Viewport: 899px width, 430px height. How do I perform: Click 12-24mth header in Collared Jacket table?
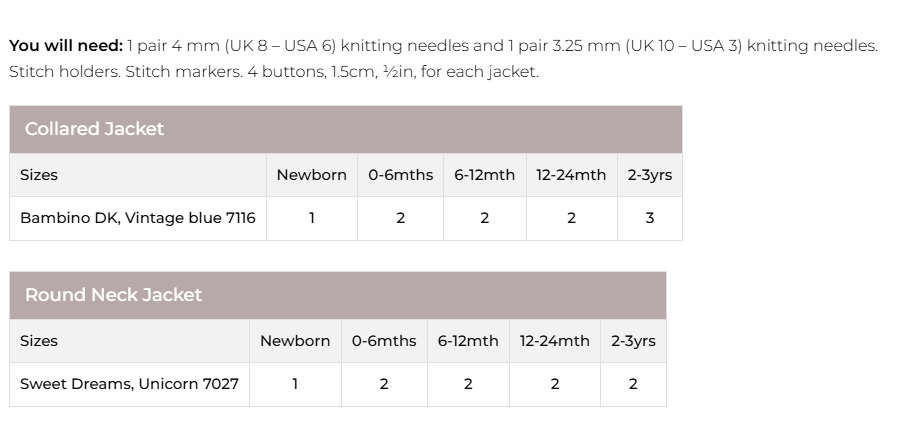coord(571,175)
